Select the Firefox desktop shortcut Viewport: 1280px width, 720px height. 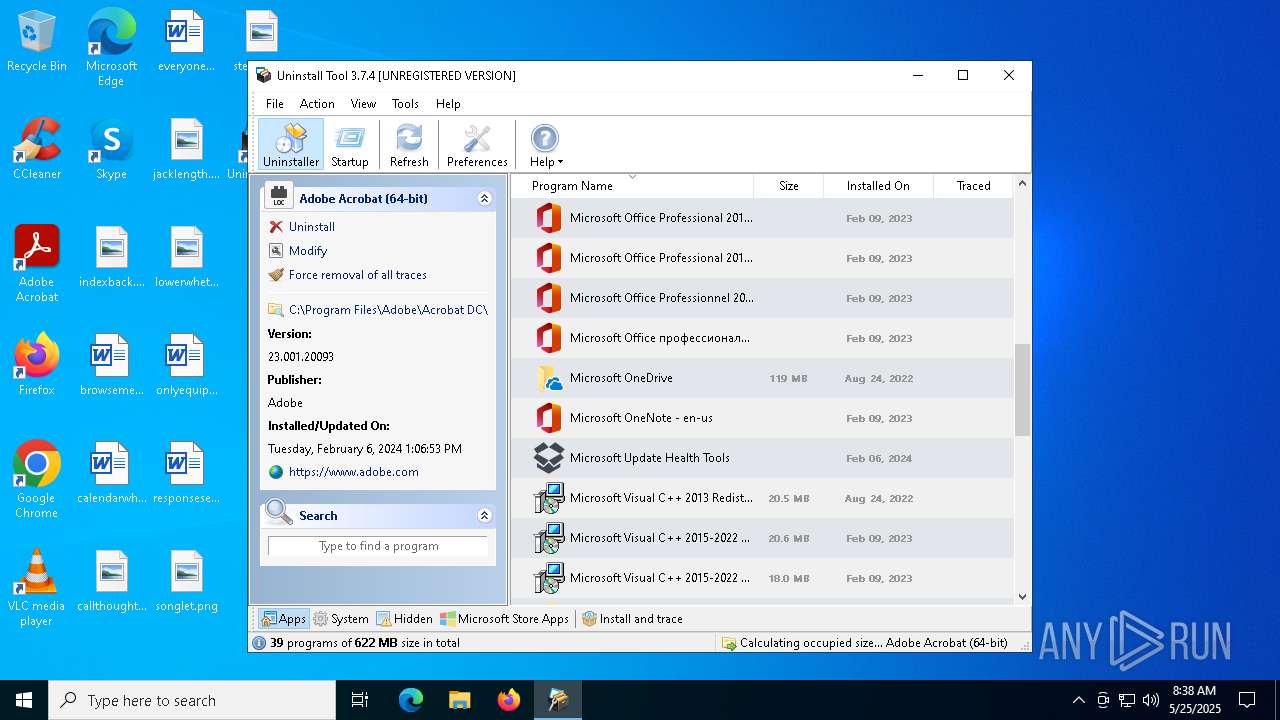click(x=37, y=365)
